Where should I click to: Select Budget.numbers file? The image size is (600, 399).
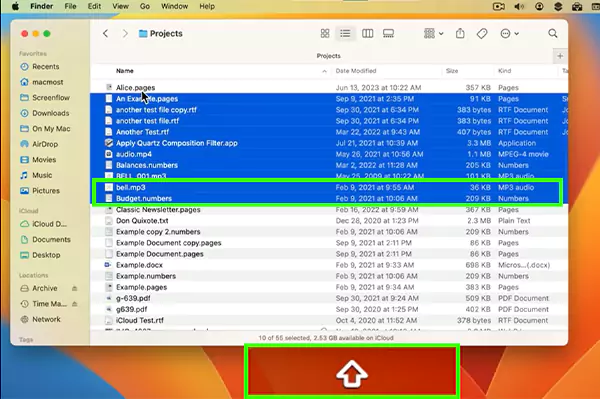(x=329, y=199)
